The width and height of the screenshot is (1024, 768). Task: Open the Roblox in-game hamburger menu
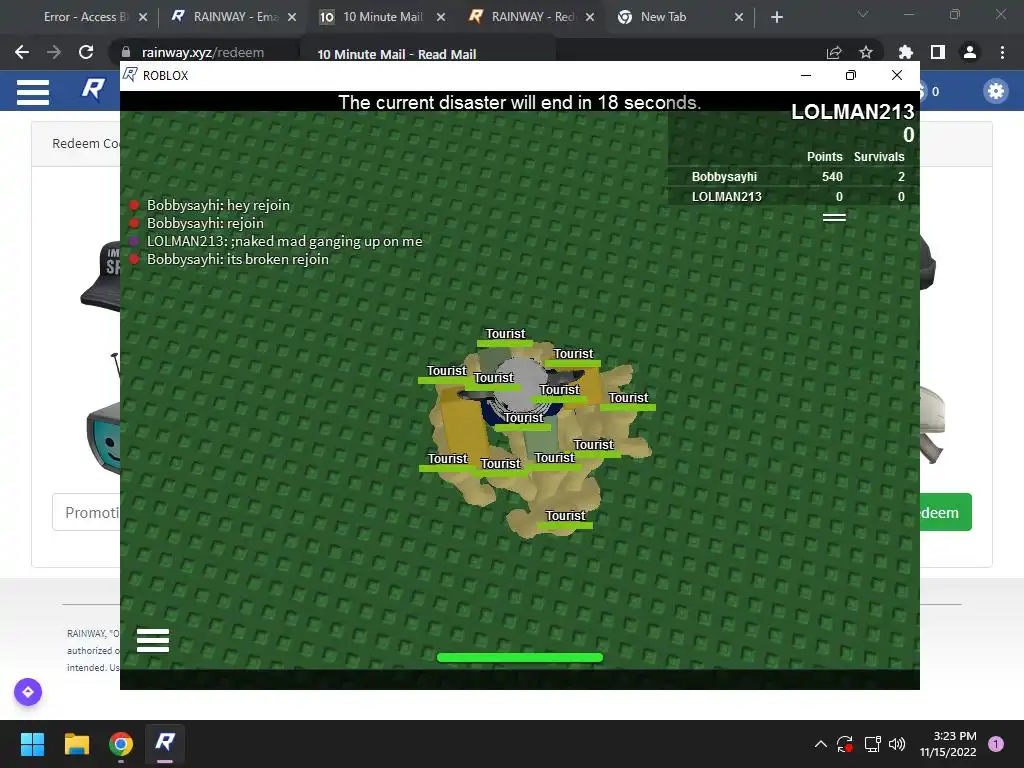(153, 640)
